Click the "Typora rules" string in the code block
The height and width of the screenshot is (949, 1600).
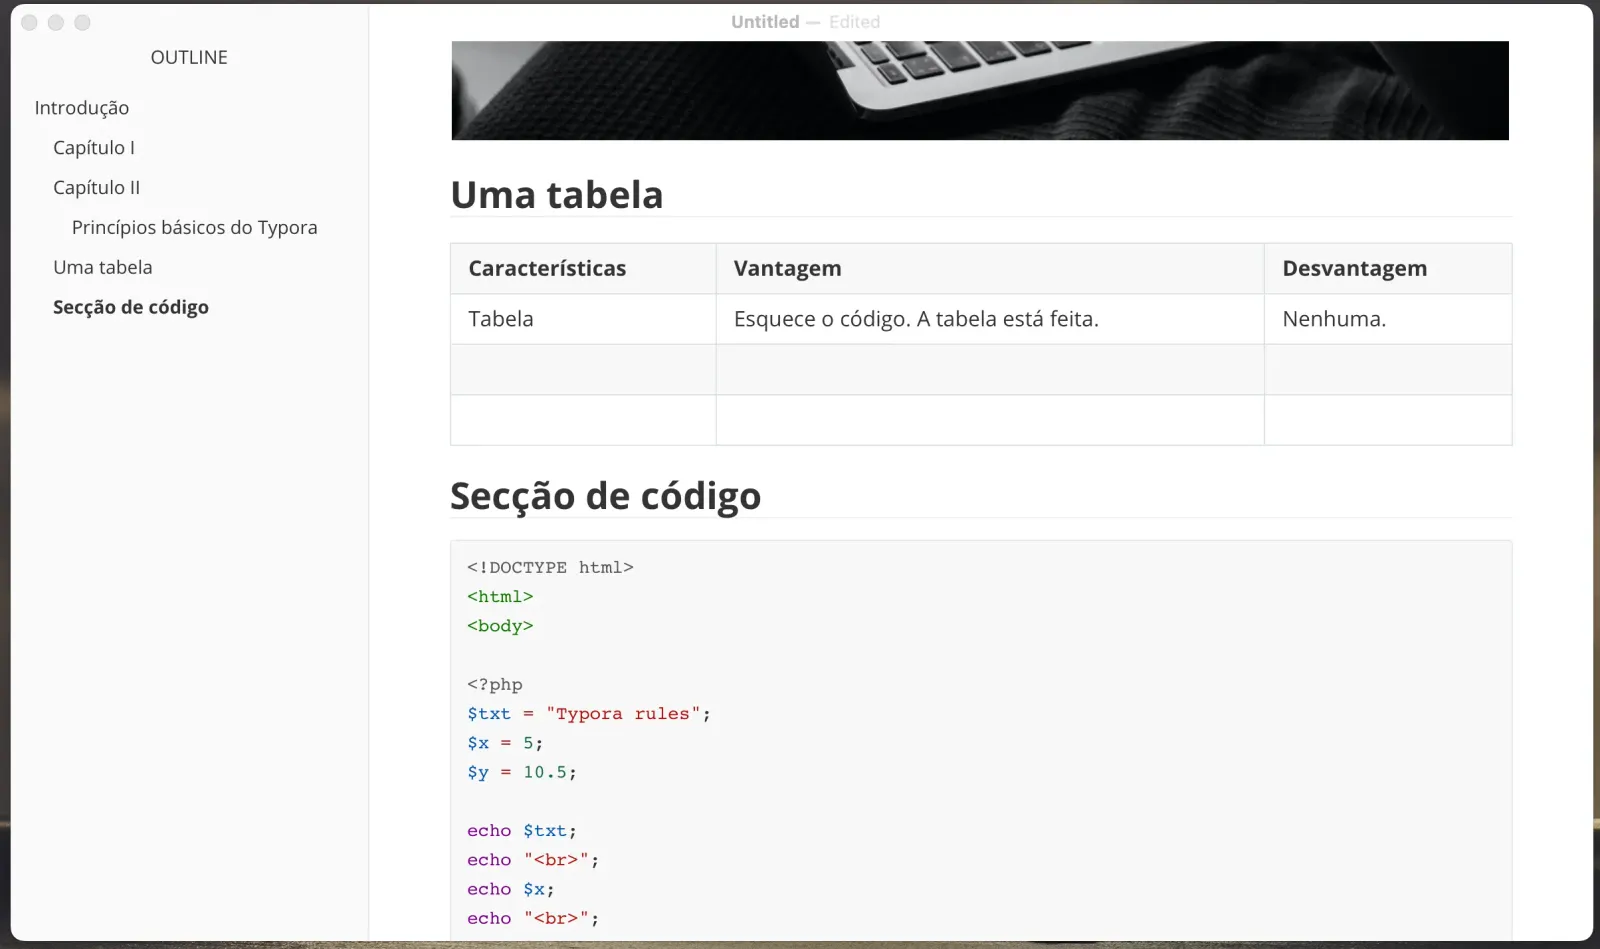click(622, 713)
